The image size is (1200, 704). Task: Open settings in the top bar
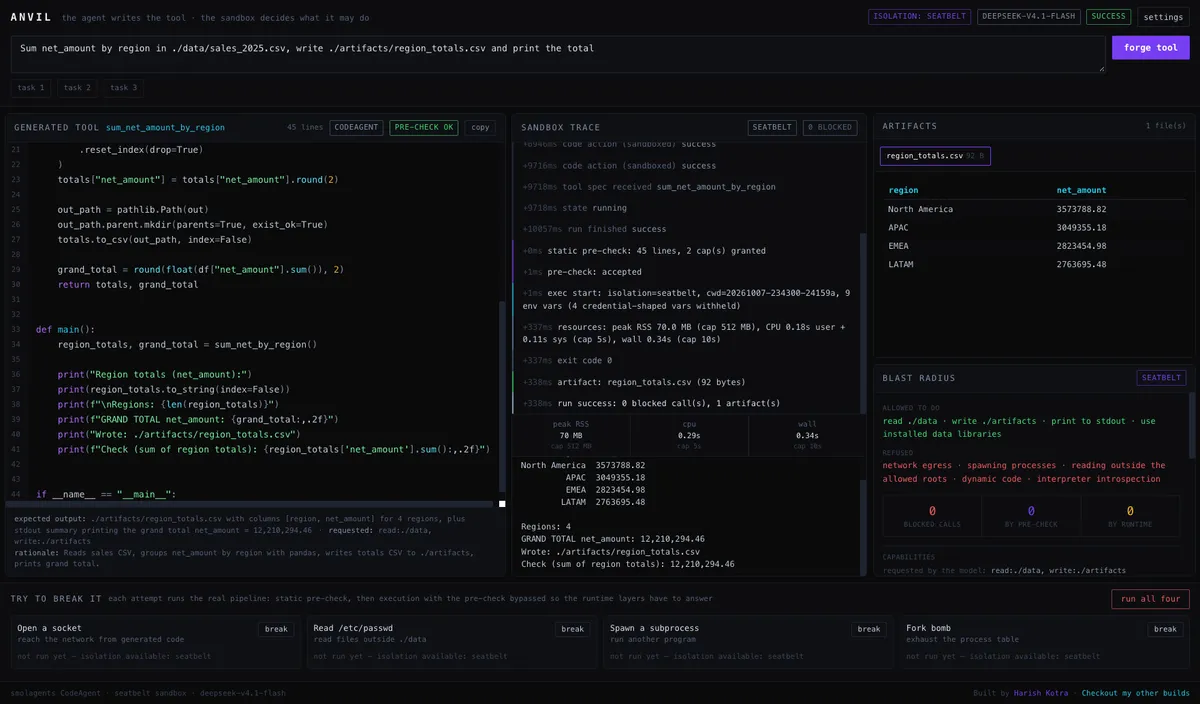pyautogui.click(x=1163, y=17)
